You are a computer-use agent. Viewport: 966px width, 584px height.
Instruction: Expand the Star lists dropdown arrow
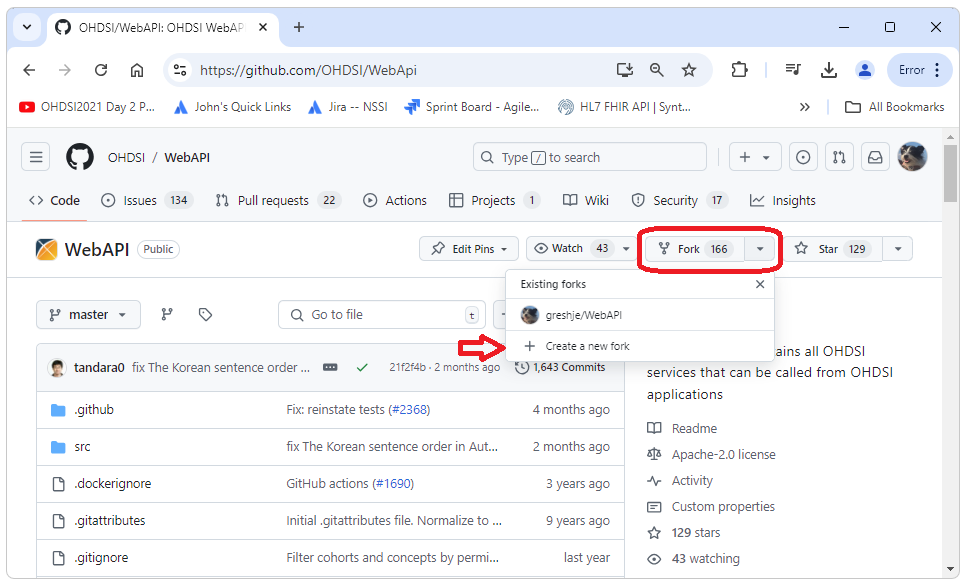point(898,249)
